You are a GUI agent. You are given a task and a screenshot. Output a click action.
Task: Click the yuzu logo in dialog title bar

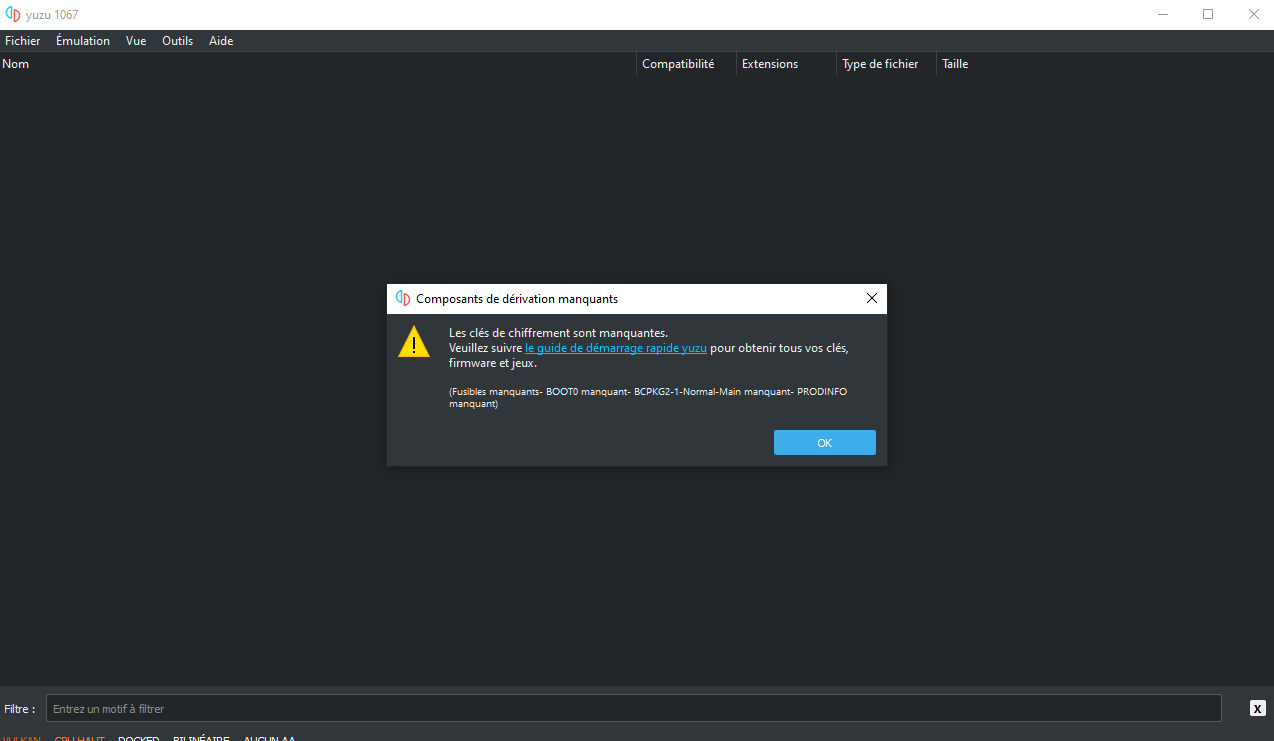click(x=403, y=298)
